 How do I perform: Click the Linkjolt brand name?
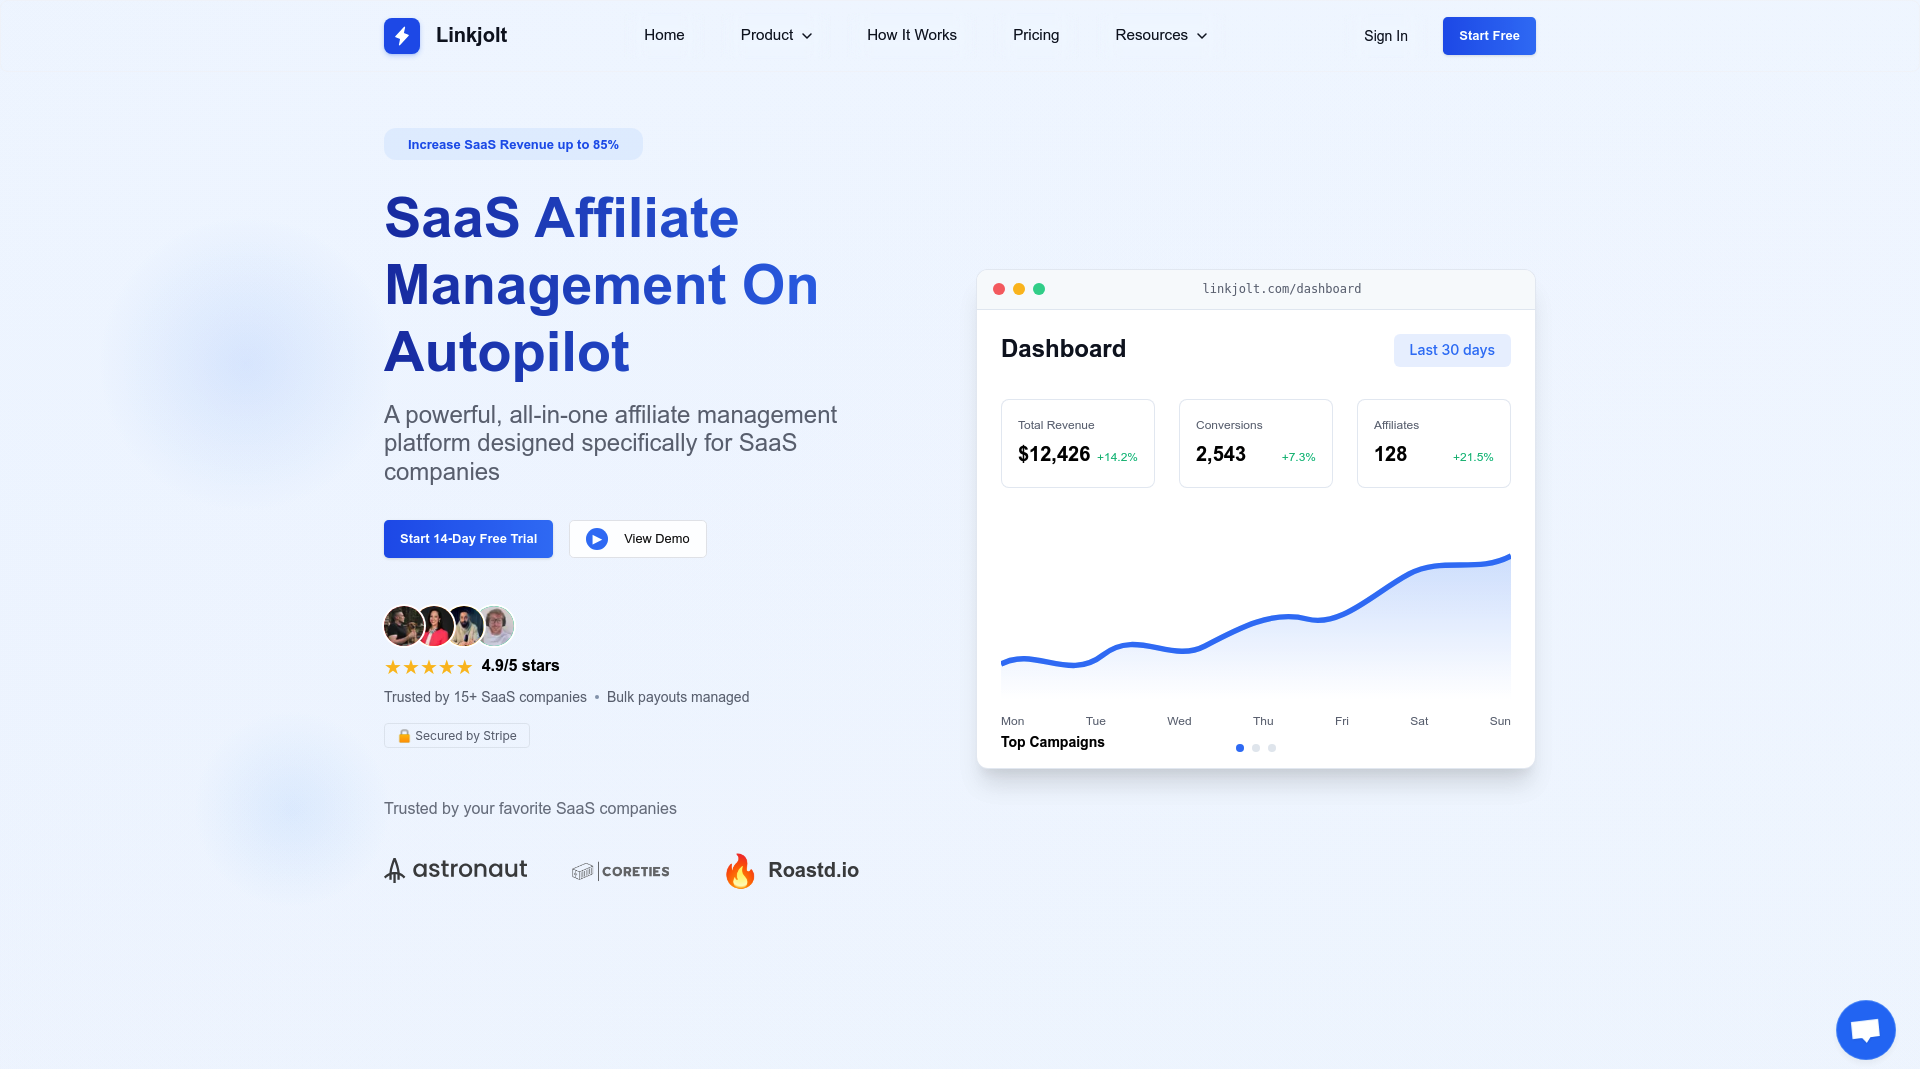pyautogui.click(x=471, y=35)
